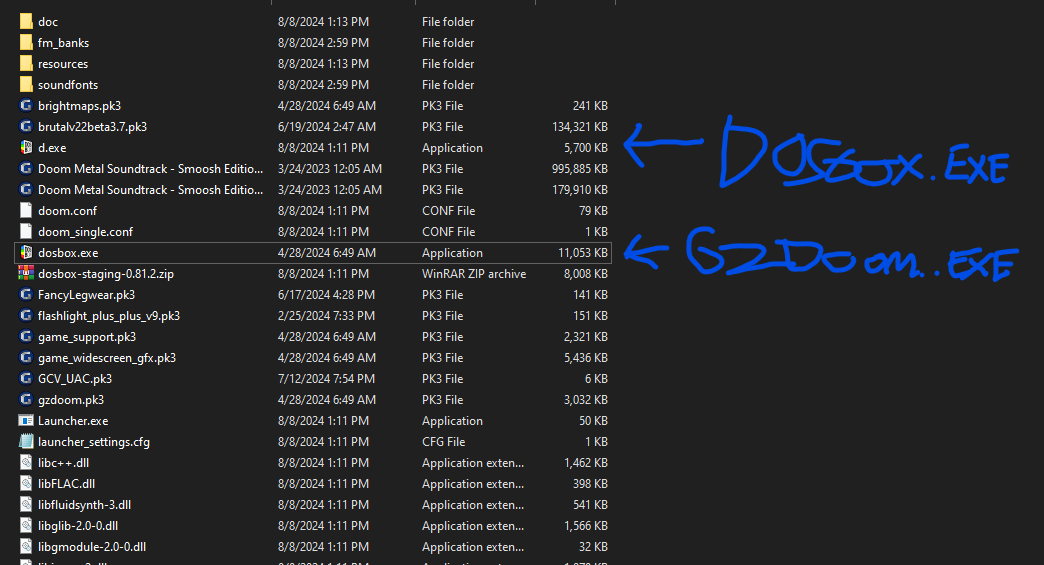The width and height of the screenshot is (1044, 565).
Task: Click the file name dosbox.exe
Action: 68,253
